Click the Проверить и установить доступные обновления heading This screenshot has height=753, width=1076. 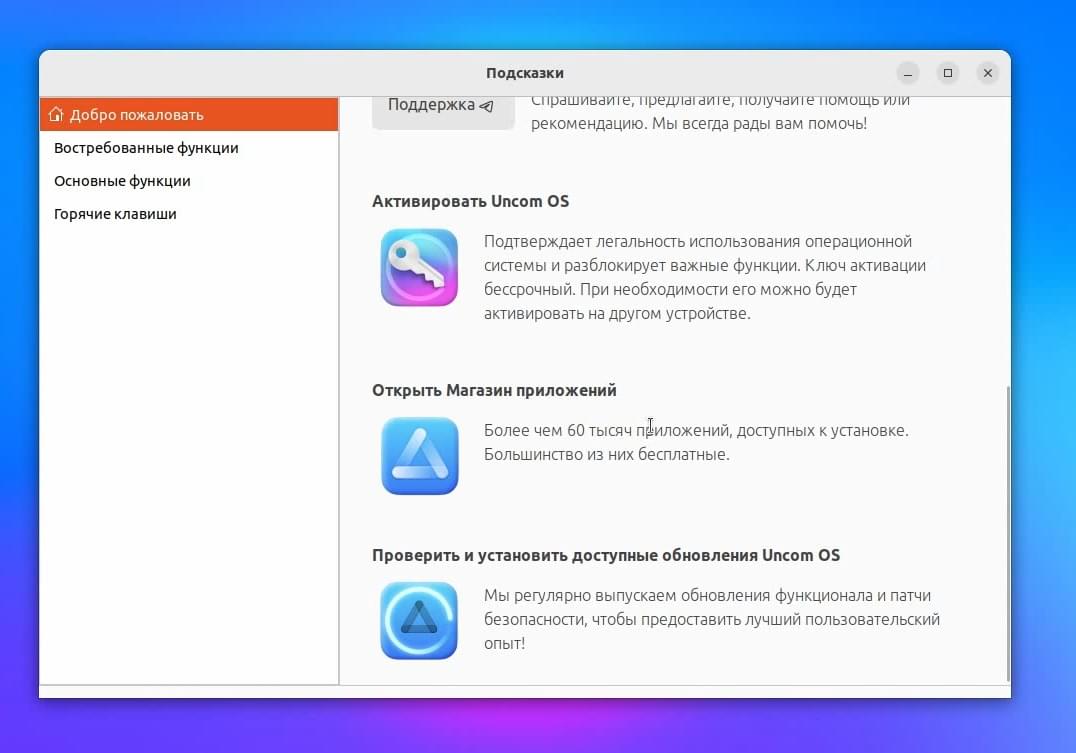tap(606, 555)
